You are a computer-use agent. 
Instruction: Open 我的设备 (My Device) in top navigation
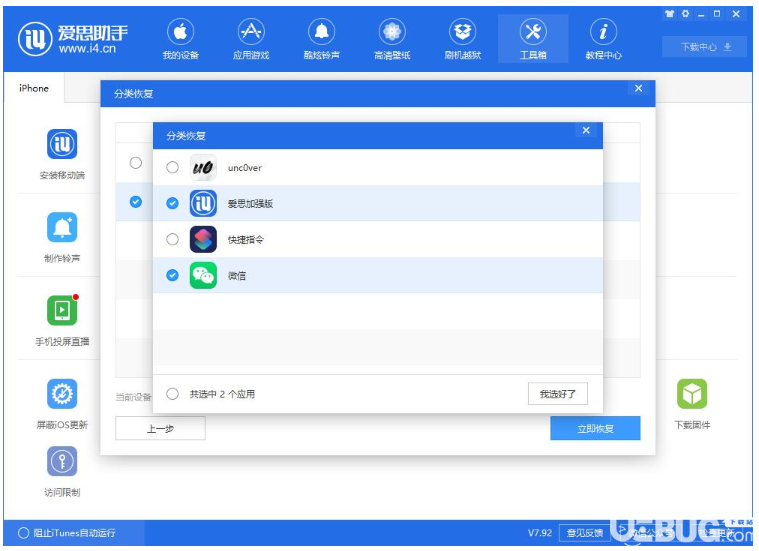181,40
